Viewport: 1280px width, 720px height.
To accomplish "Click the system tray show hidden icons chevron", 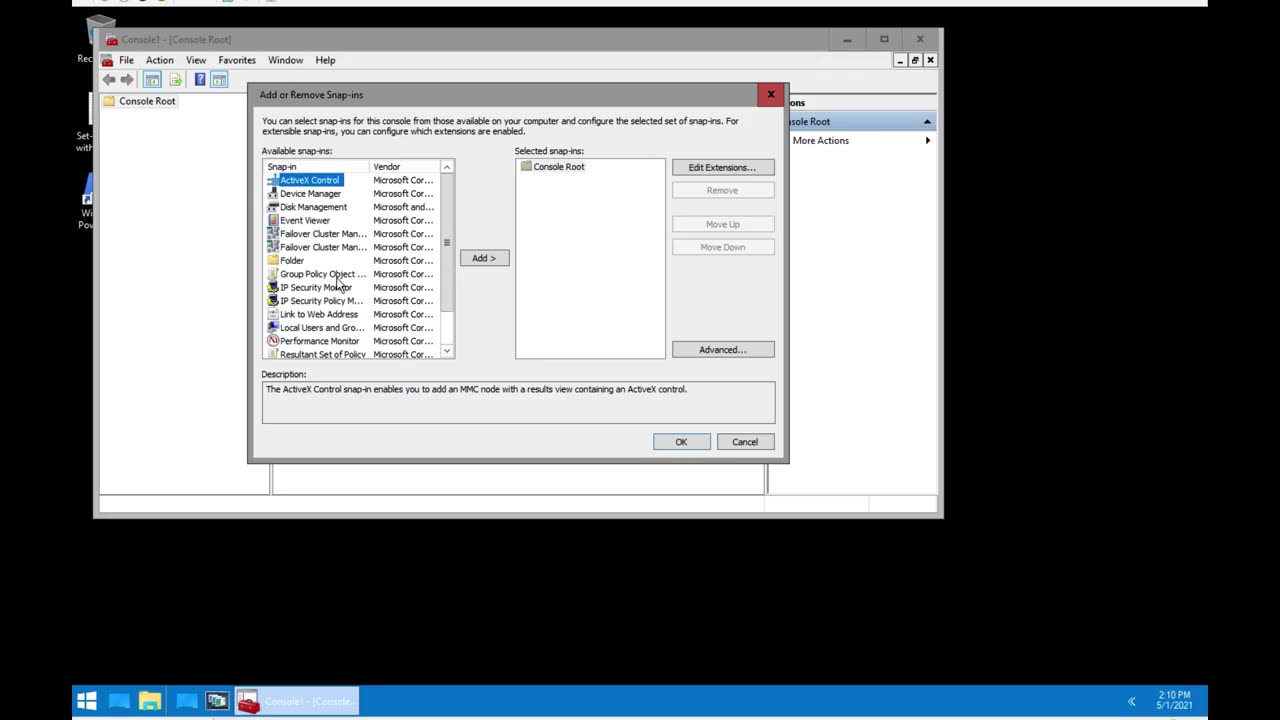I will click(1132, 702).
